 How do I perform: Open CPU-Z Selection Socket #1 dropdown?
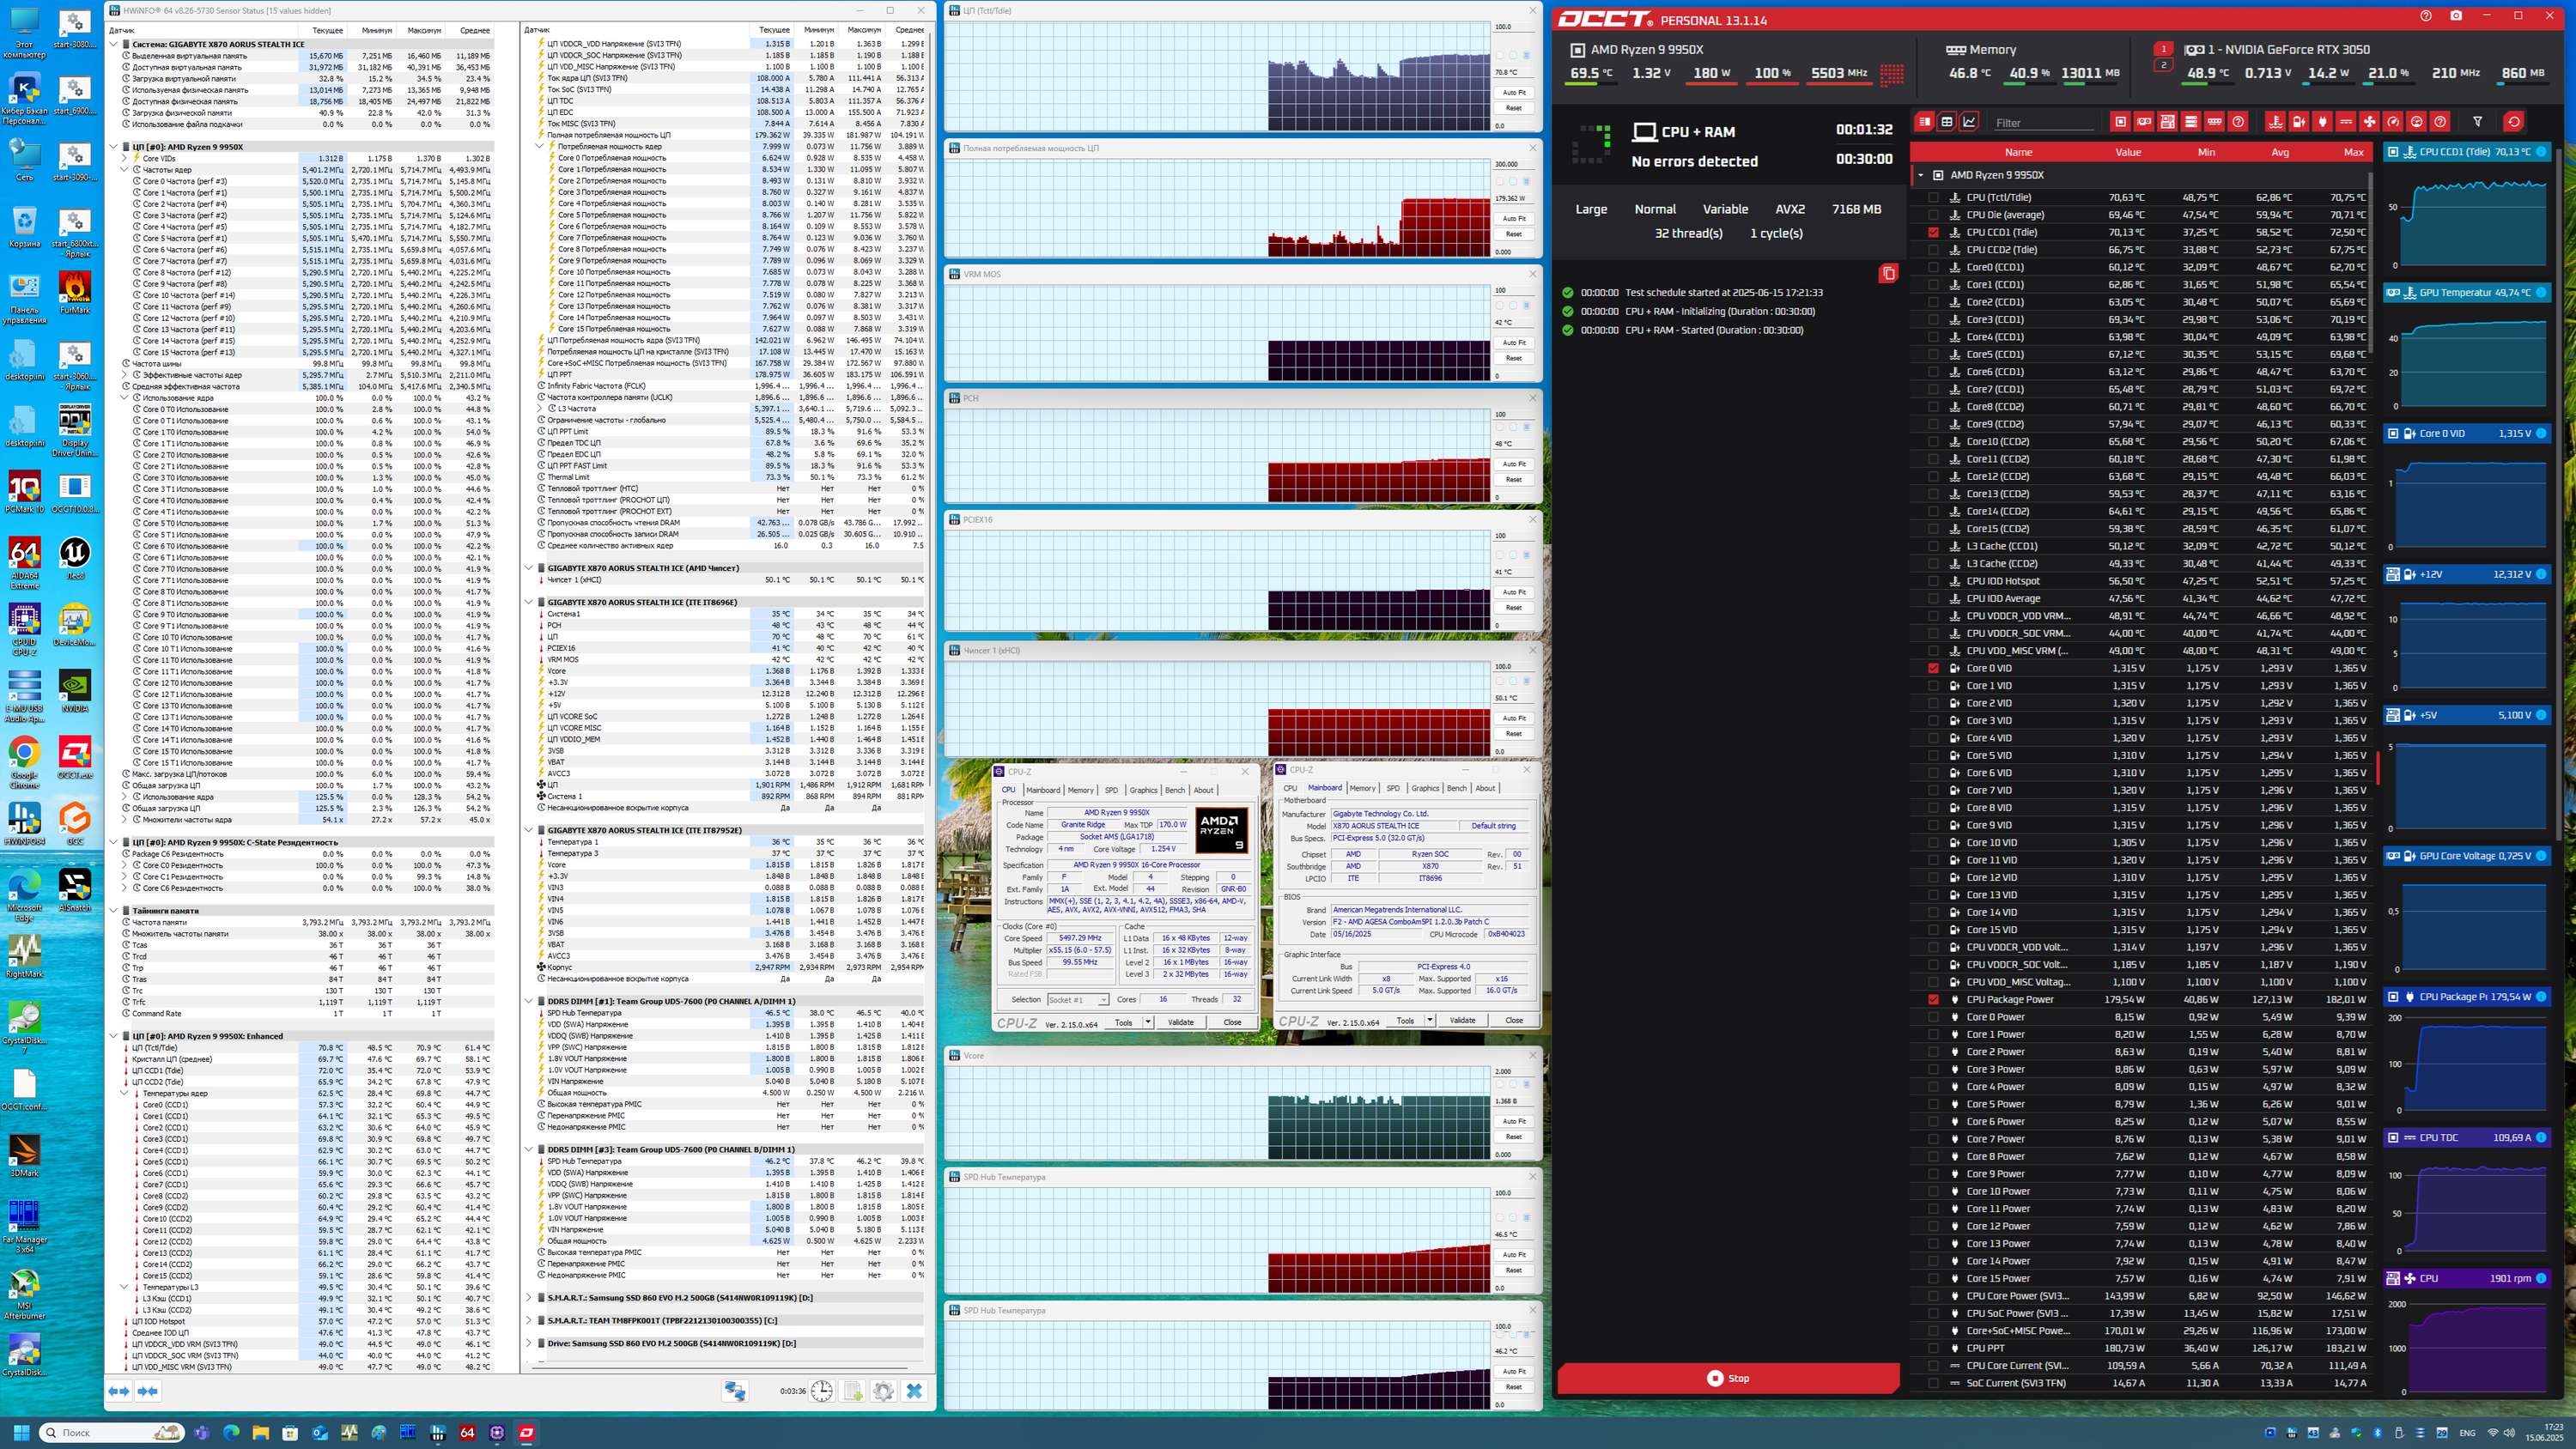[x=1078, y=1000]
